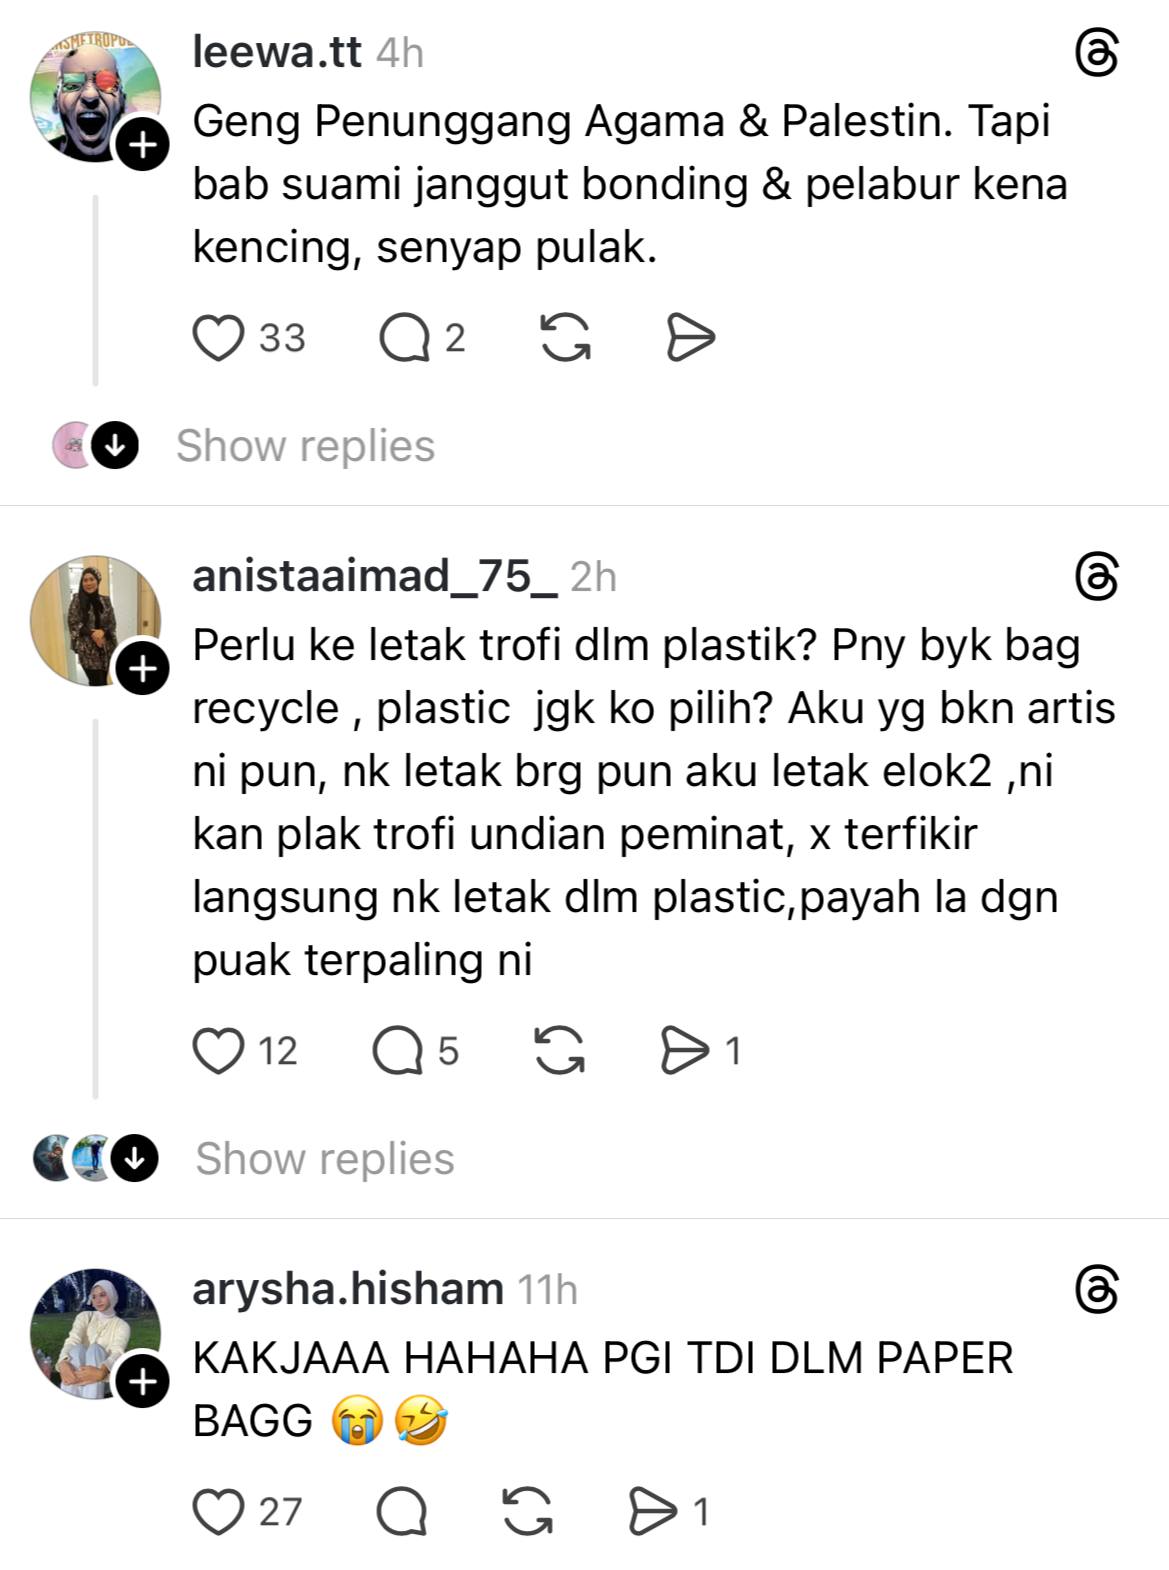
Task: Tap Threads logo beside leewa.tt's post
Action: 1096,53
